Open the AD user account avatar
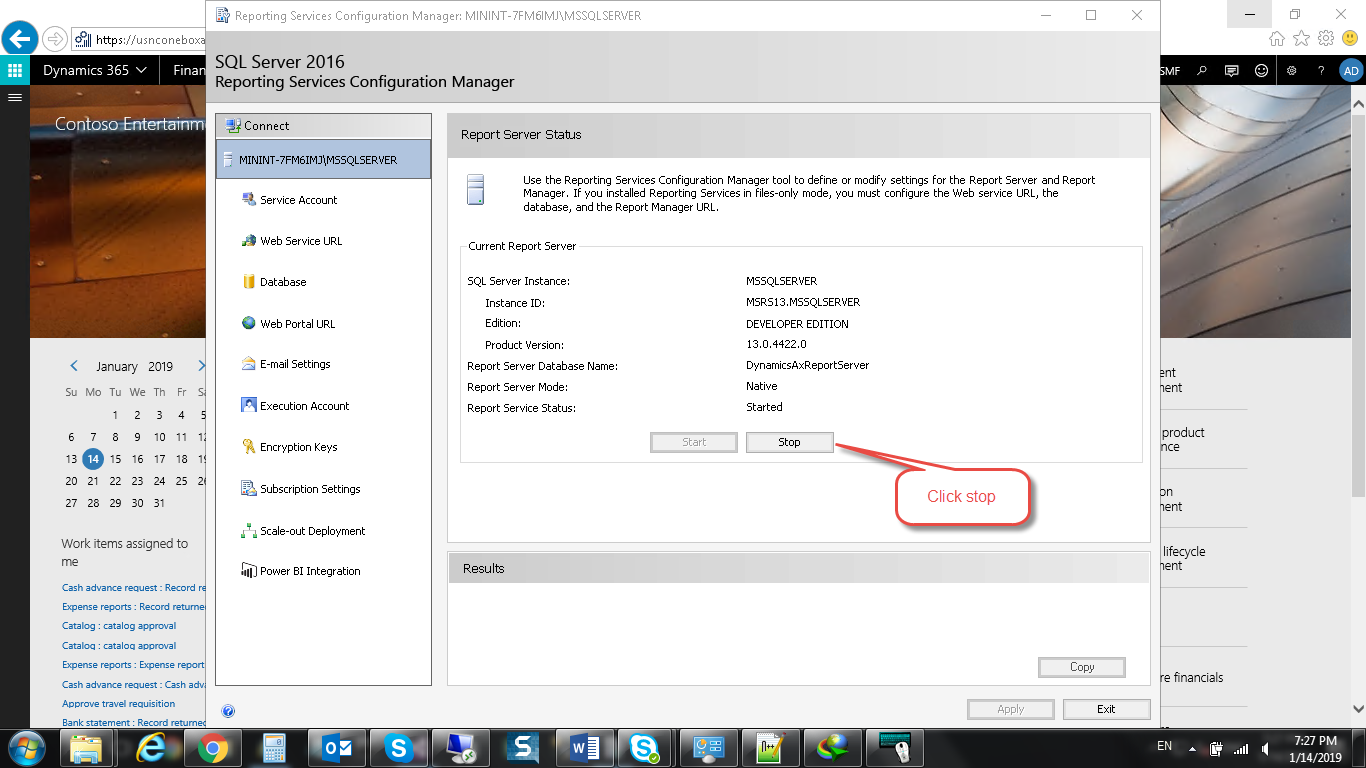 (x=1351, y=71)
